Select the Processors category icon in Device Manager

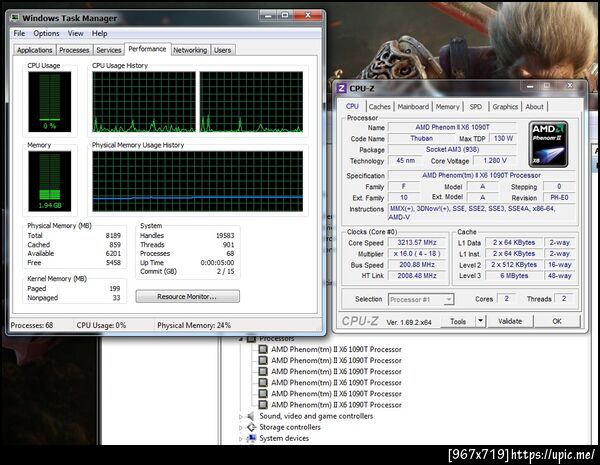tap(251, 339)
